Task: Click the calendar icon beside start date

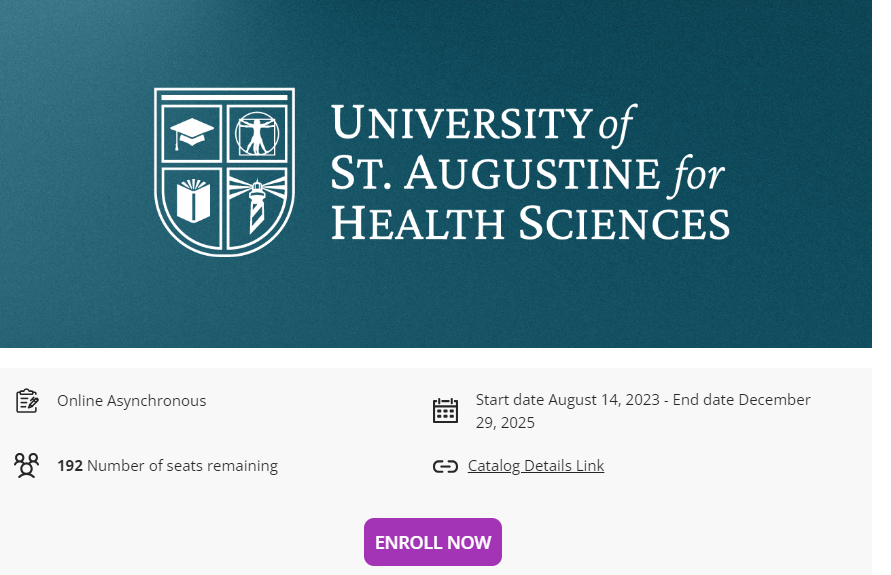Action: [x=445, y=410]
